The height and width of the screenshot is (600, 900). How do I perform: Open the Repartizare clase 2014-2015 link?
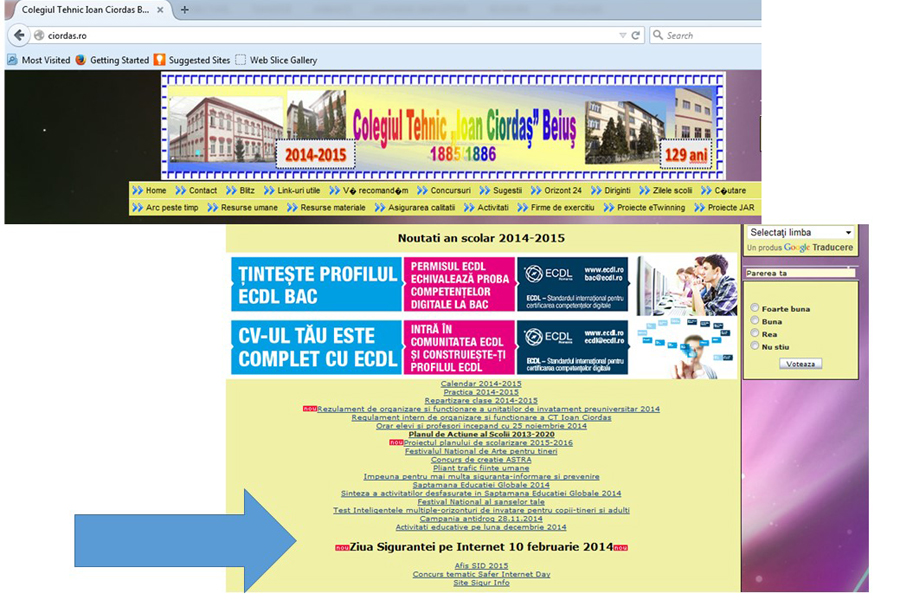click(481, 401)
